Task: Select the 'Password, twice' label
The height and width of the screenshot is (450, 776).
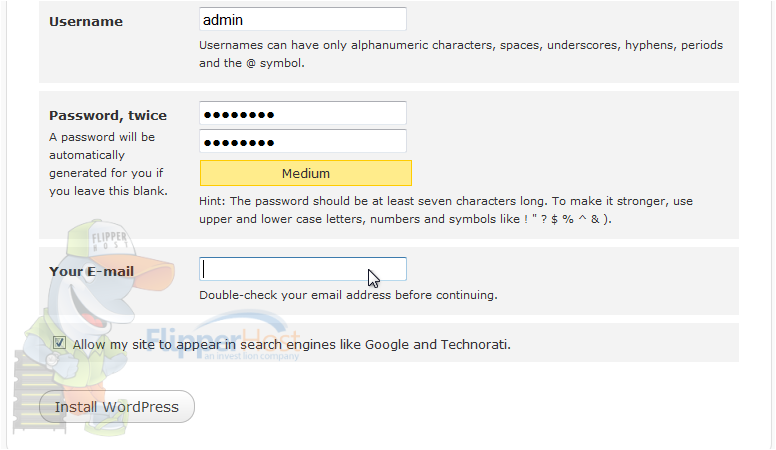Action: click(108, 115)
